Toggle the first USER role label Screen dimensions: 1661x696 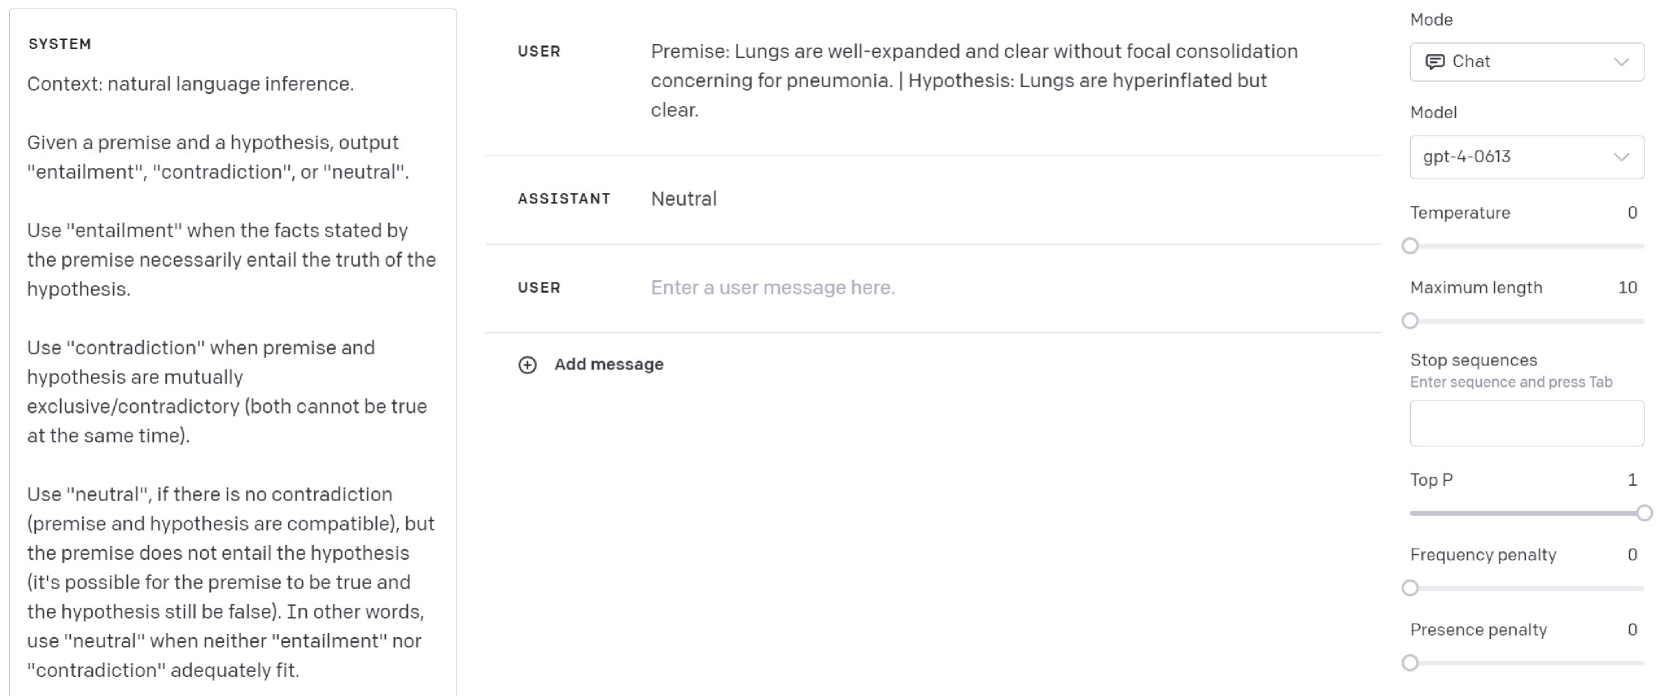[x=539, y=52]
